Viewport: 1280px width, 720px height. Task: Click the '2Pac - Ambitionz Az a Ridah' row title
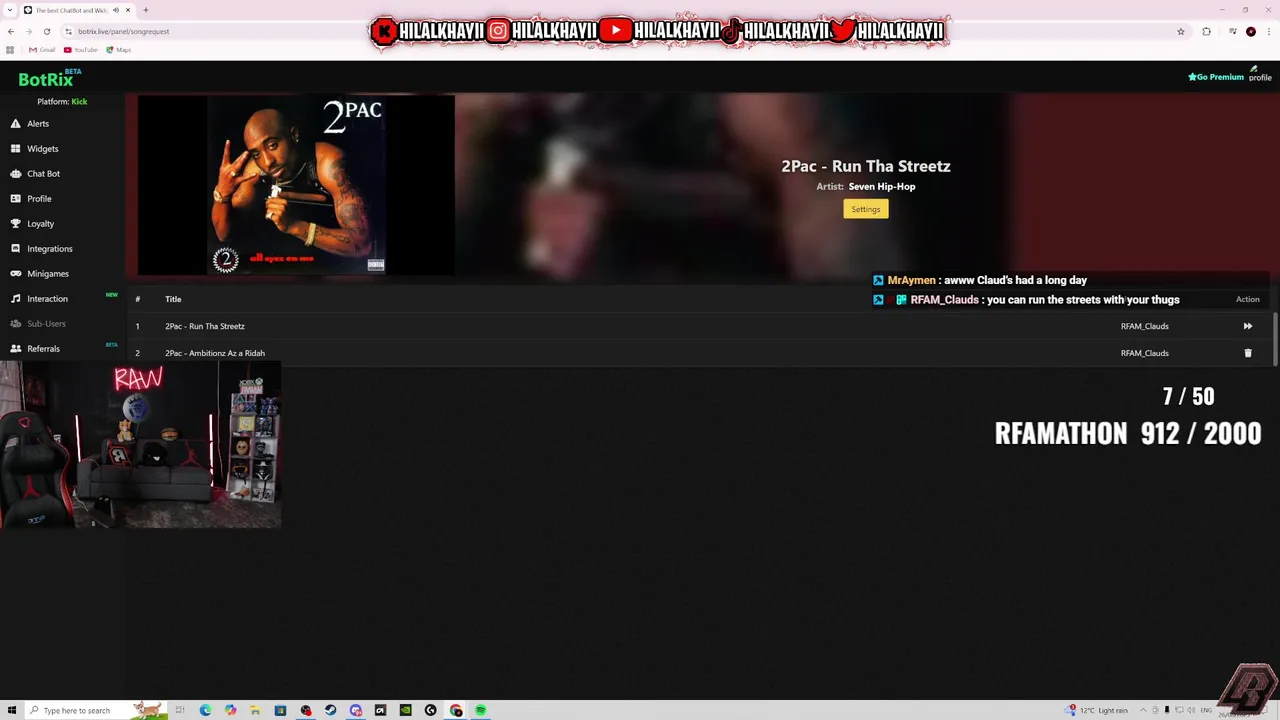pos(215,353)
